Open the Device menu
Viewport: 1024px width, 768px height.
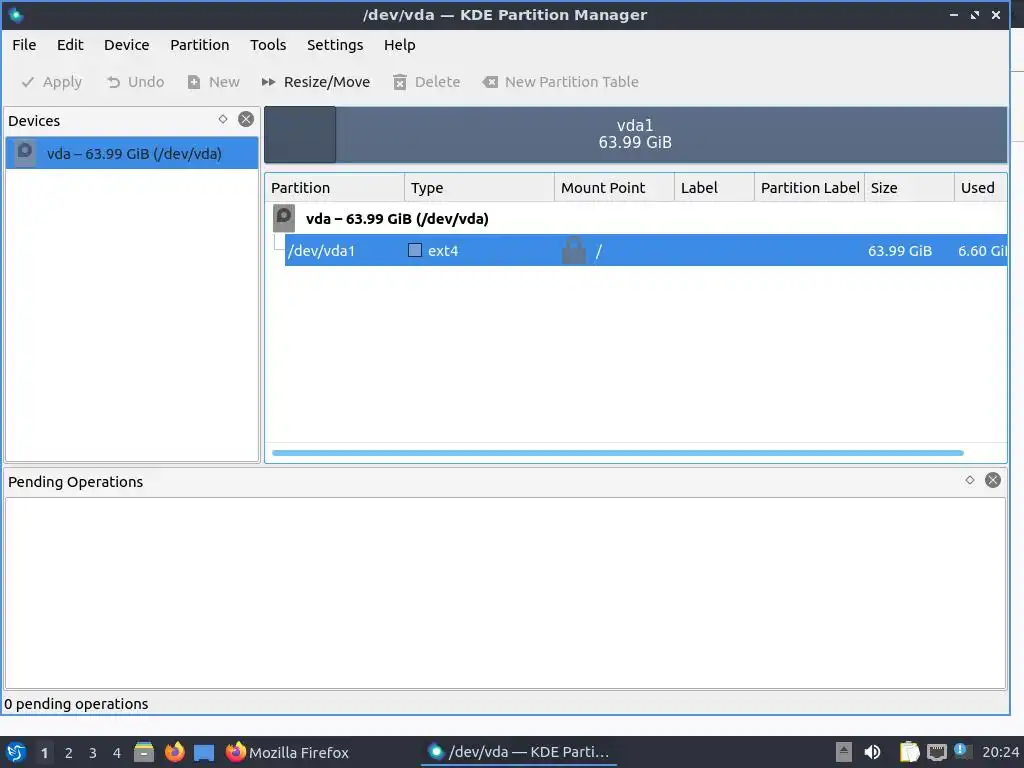[127, 45]
